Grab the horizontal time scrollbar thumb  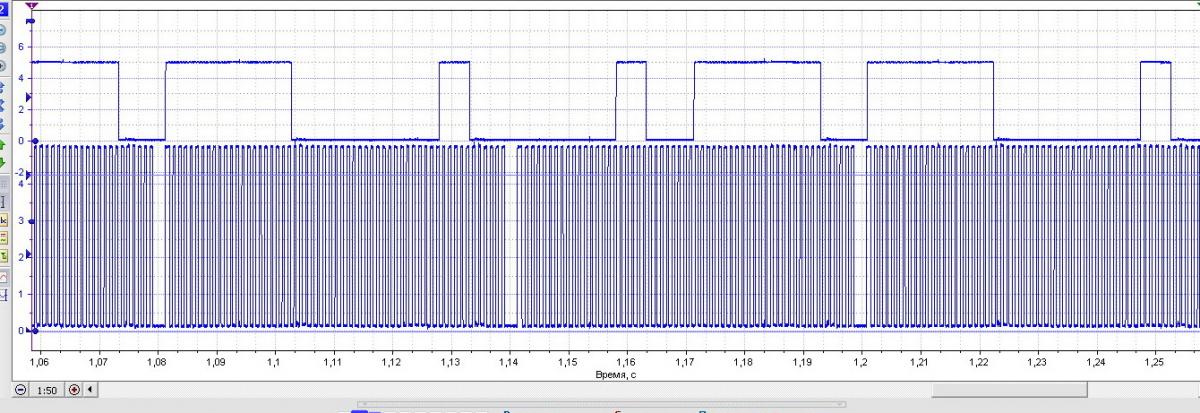1008,390
